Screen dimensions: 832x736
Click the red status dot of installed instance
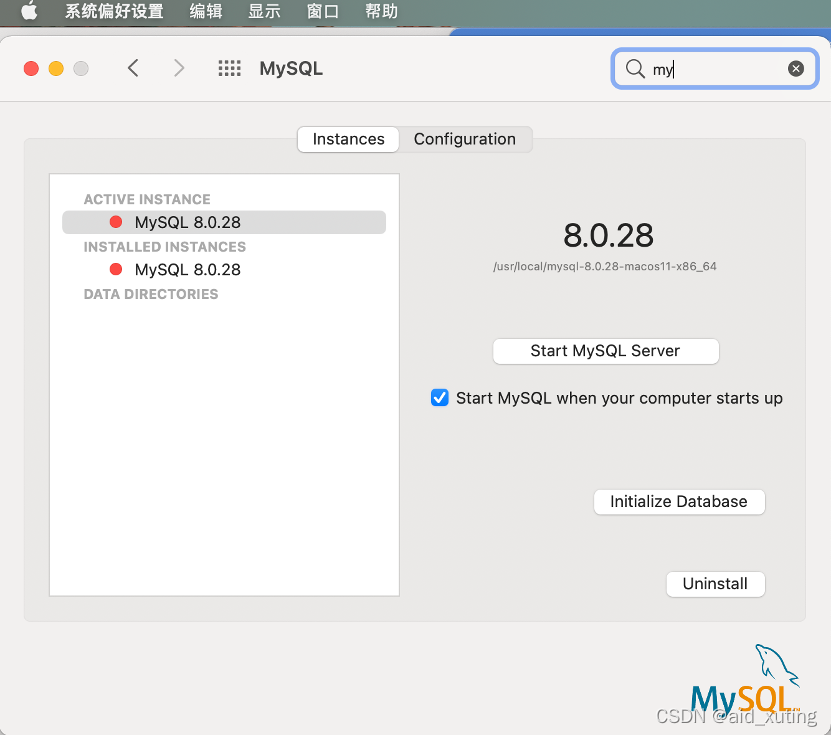click(x=116, y=269)
